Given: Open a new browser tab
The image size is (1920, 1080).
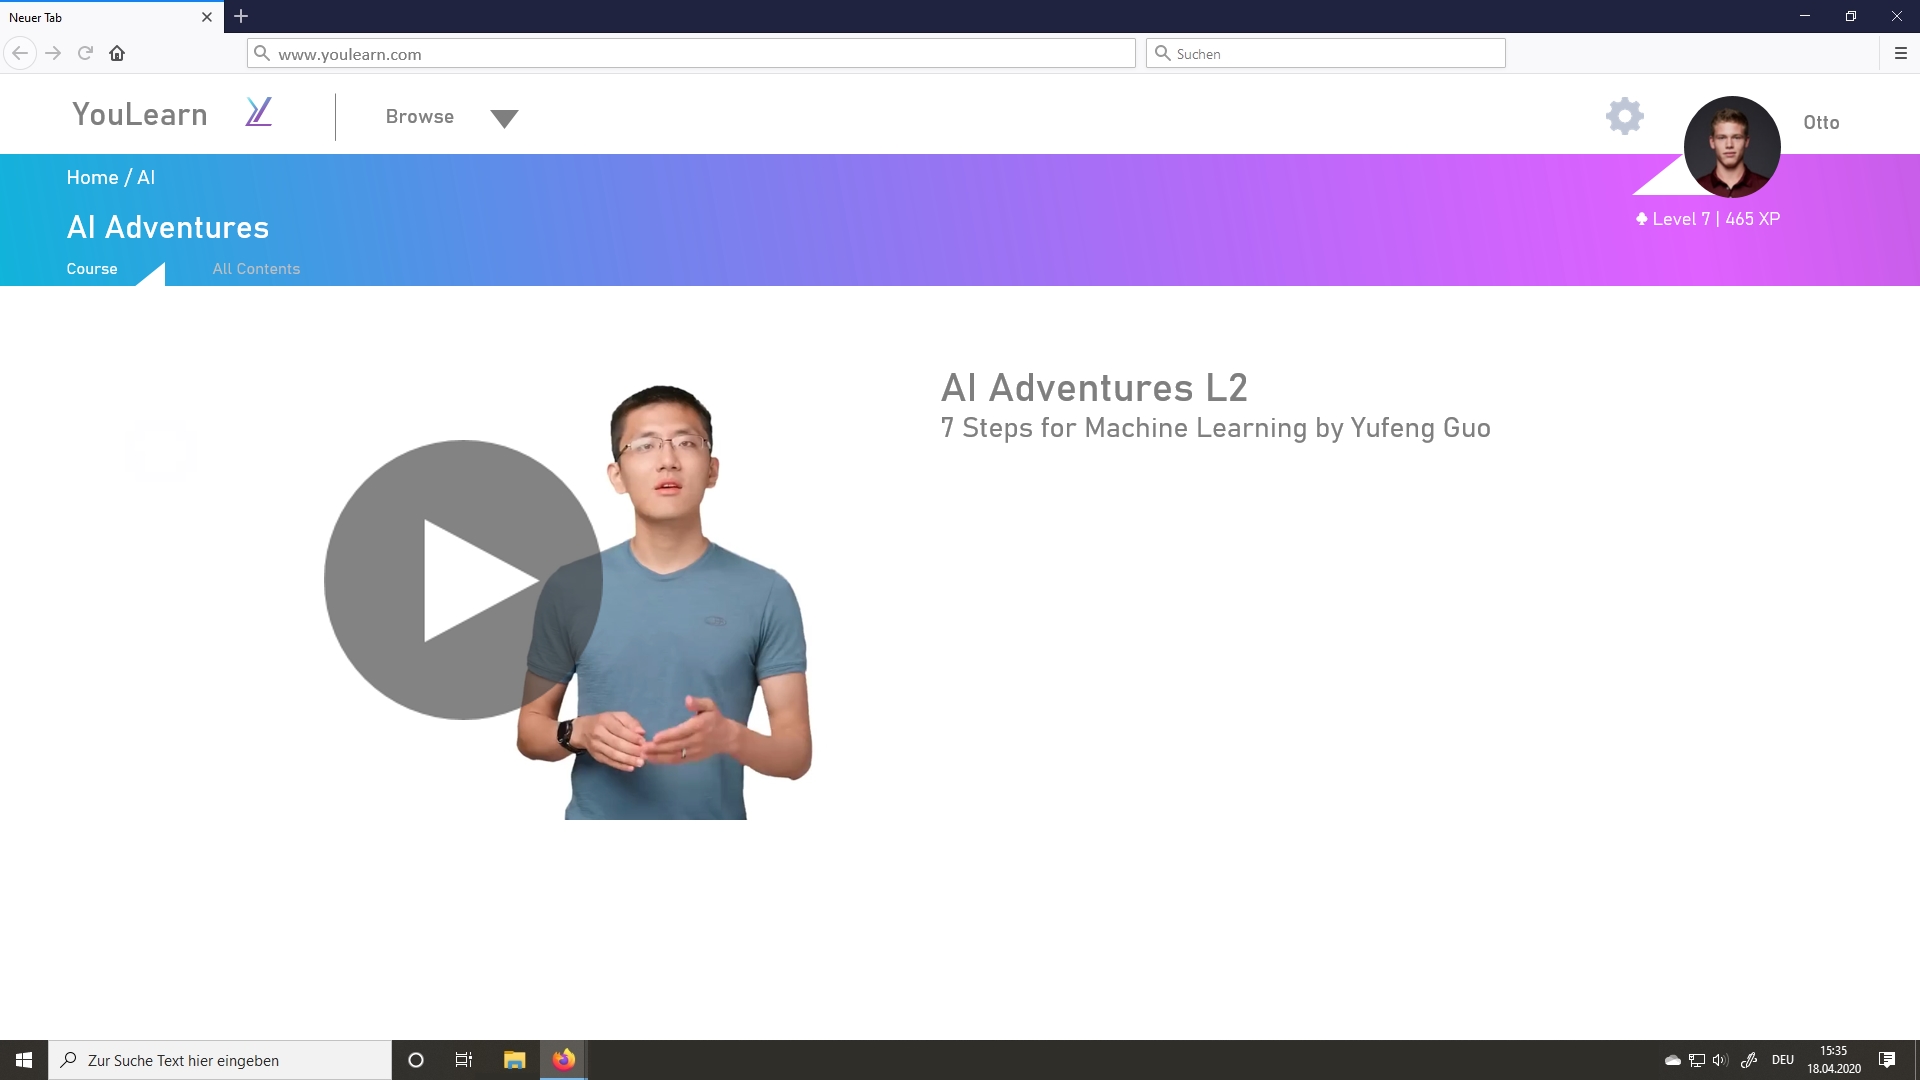Looking at the screenshot, I should (241, 17).
